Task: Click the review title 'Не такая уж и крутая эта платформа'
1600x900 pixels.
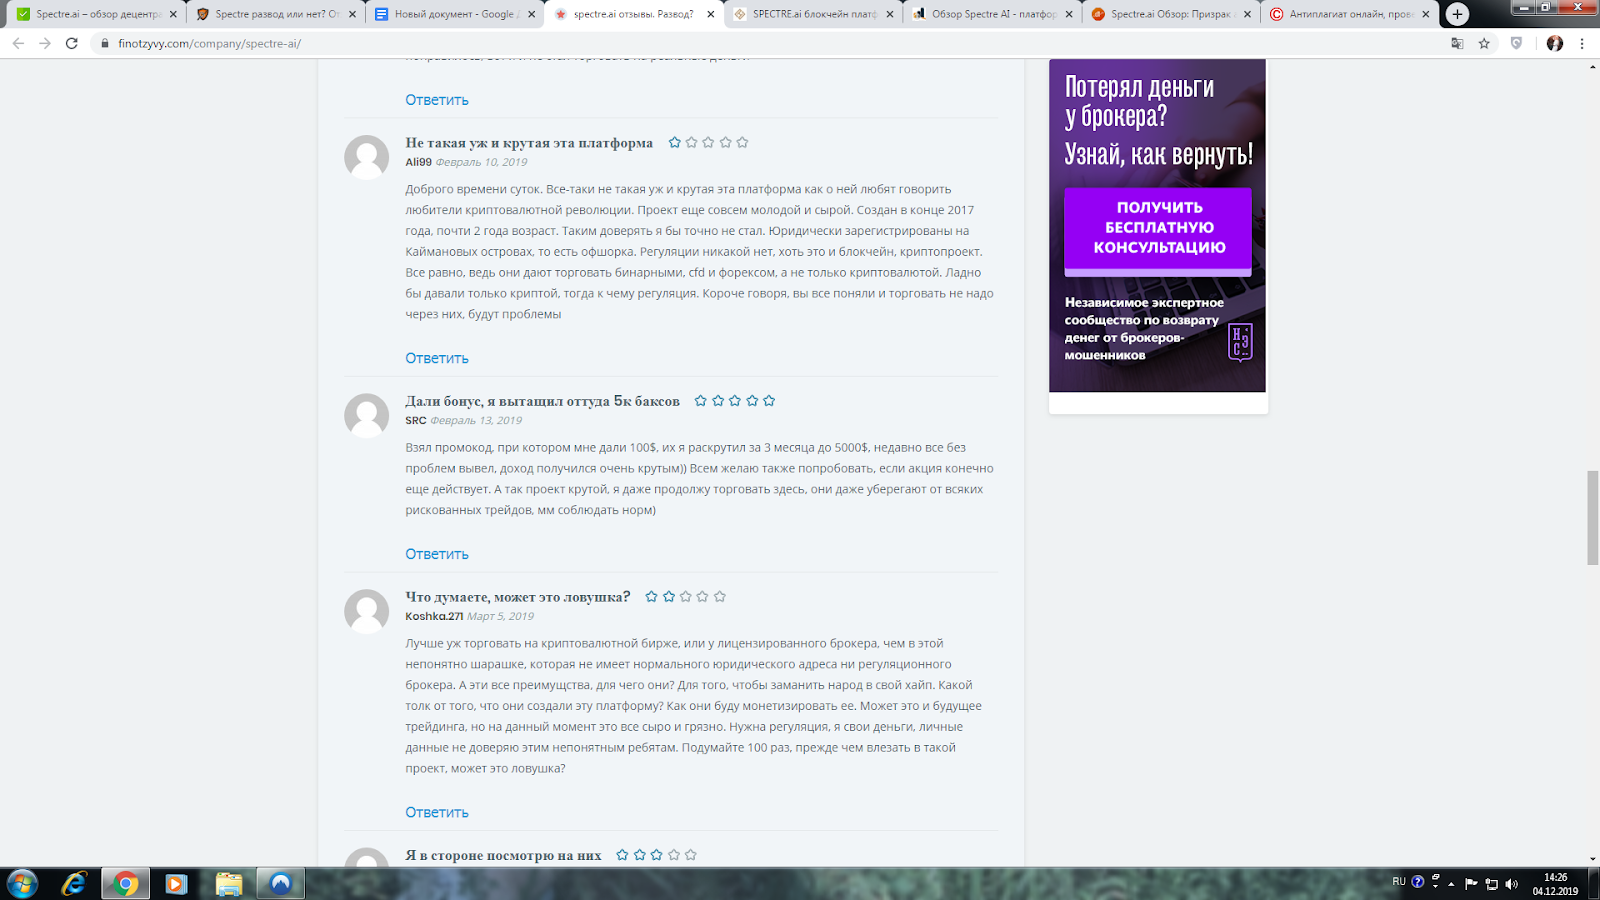Action: click(x=529, y=143)
